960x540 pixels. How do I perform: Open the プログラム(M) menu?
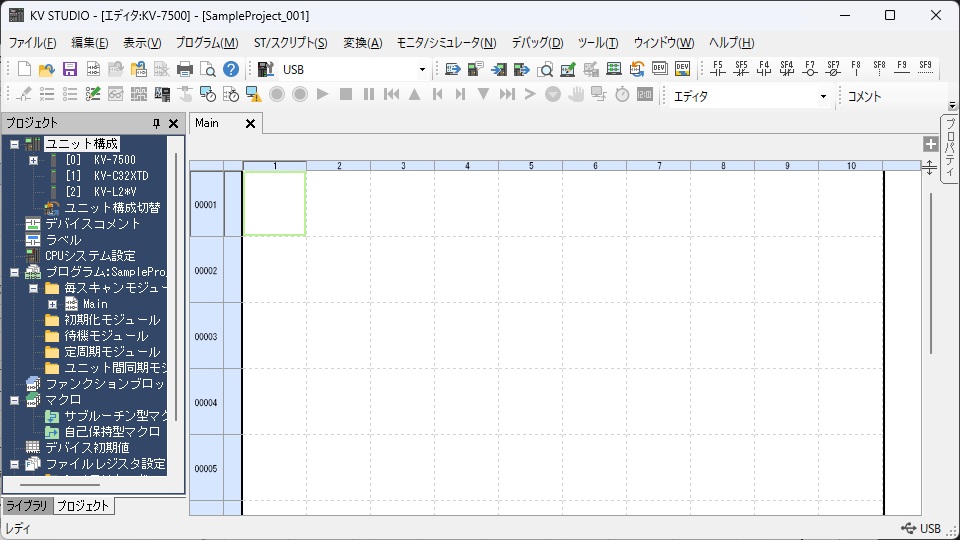206,43
